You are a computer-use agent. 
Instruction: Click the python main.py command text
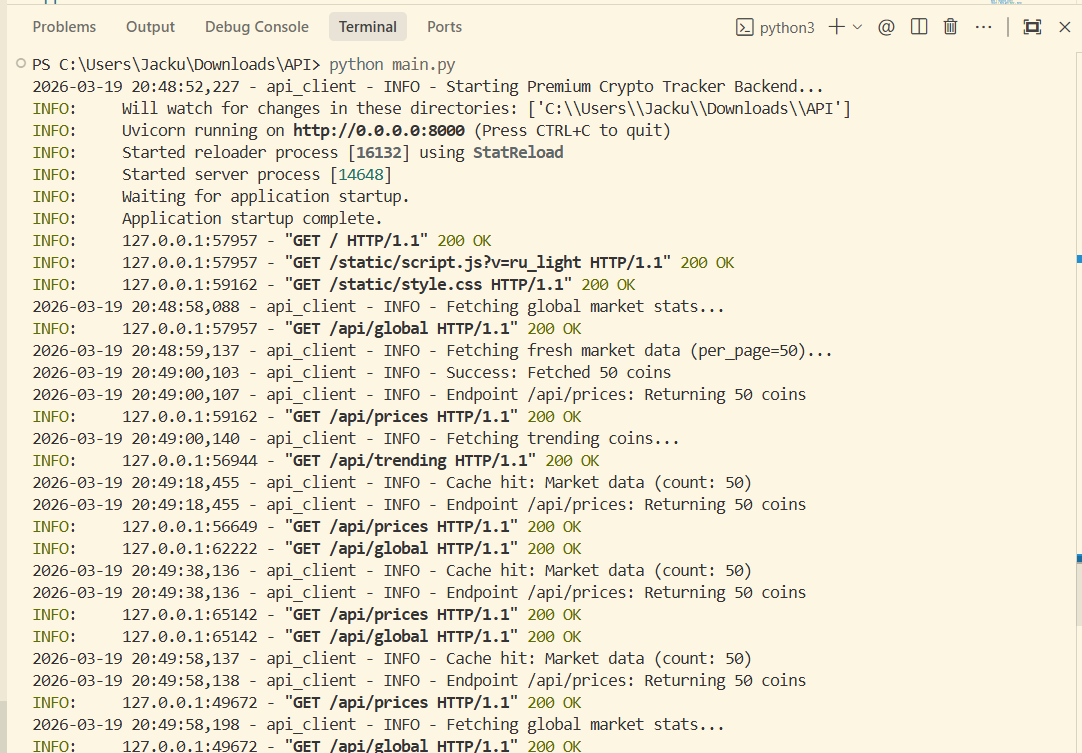pyautogui.click(x=384, y=64)
